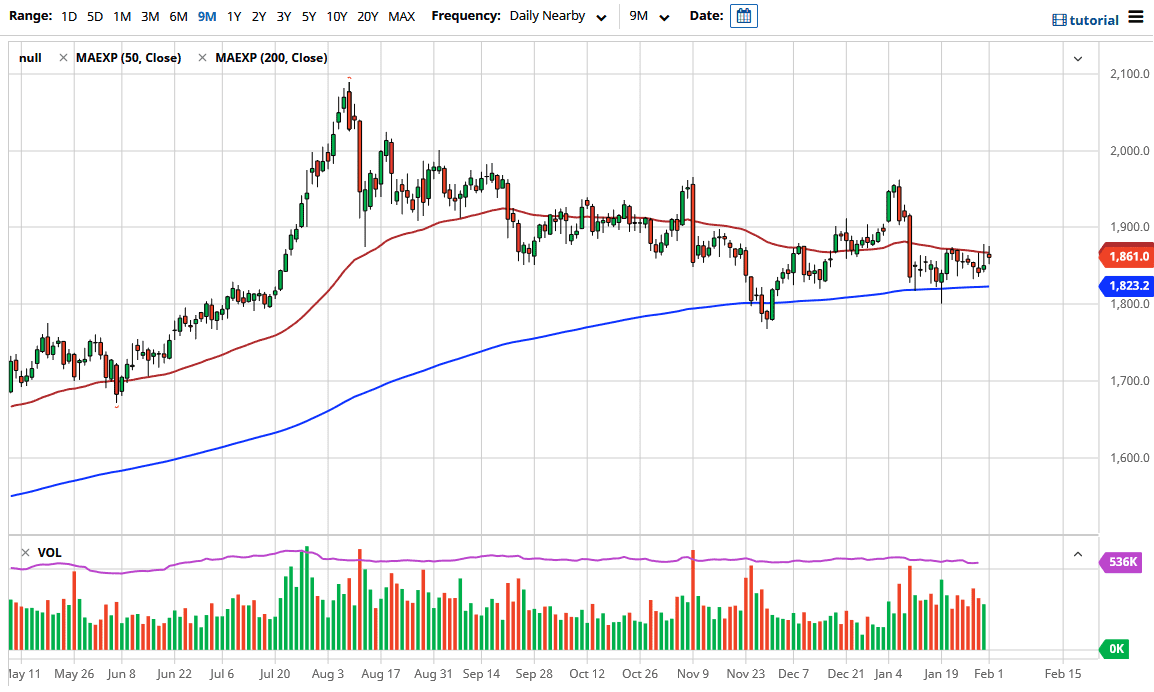Image resolution: width=1154 pixels, height=692 pixels.
Task: Open the Daily Nearby frequency dropdown
Action: 557,16
